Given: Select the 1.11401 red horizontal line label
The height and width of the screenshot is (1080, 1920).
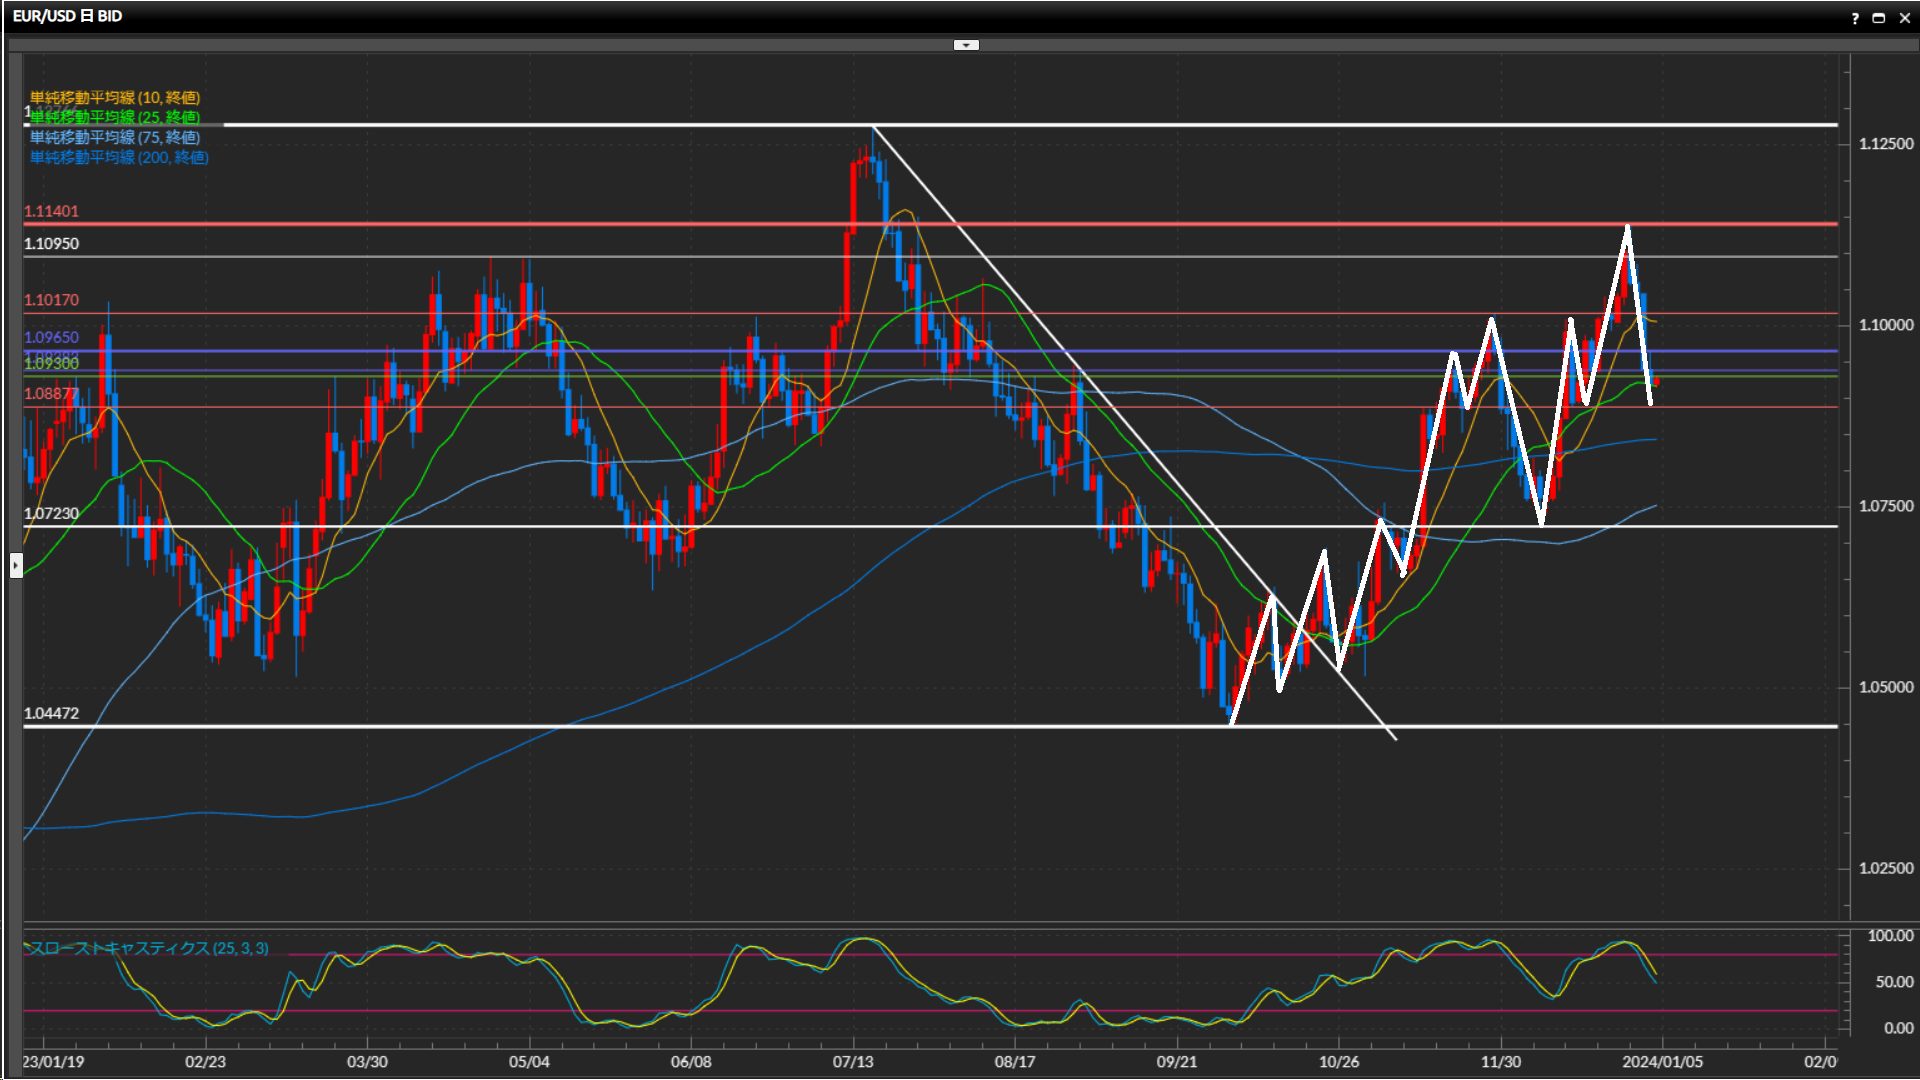Looking at the screenshot, I should (x=51, y=211).
